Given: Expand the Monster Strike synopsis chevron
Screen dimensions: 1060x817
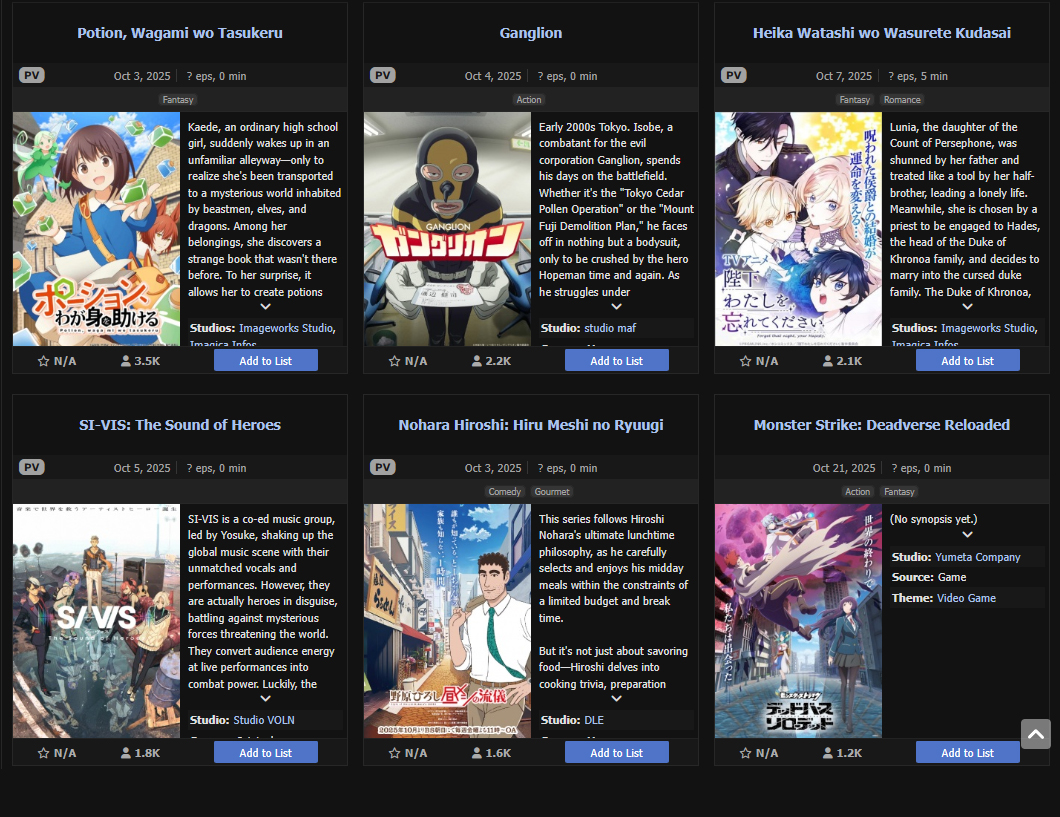Looking at the screenshot, I should (967, 534).
